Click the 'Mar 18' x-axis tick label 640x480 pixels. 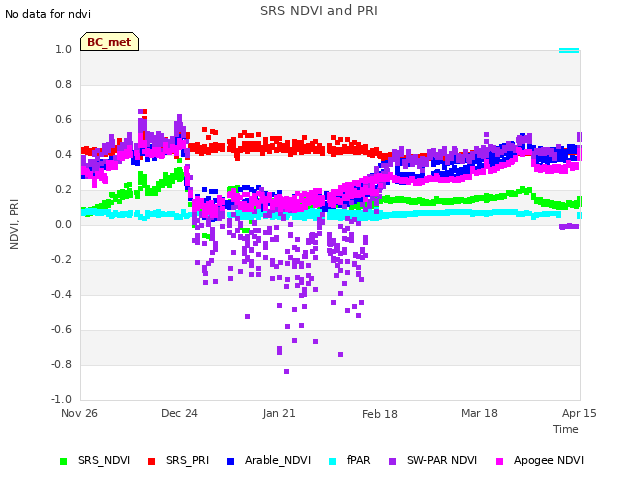click(x=479, y=413)
